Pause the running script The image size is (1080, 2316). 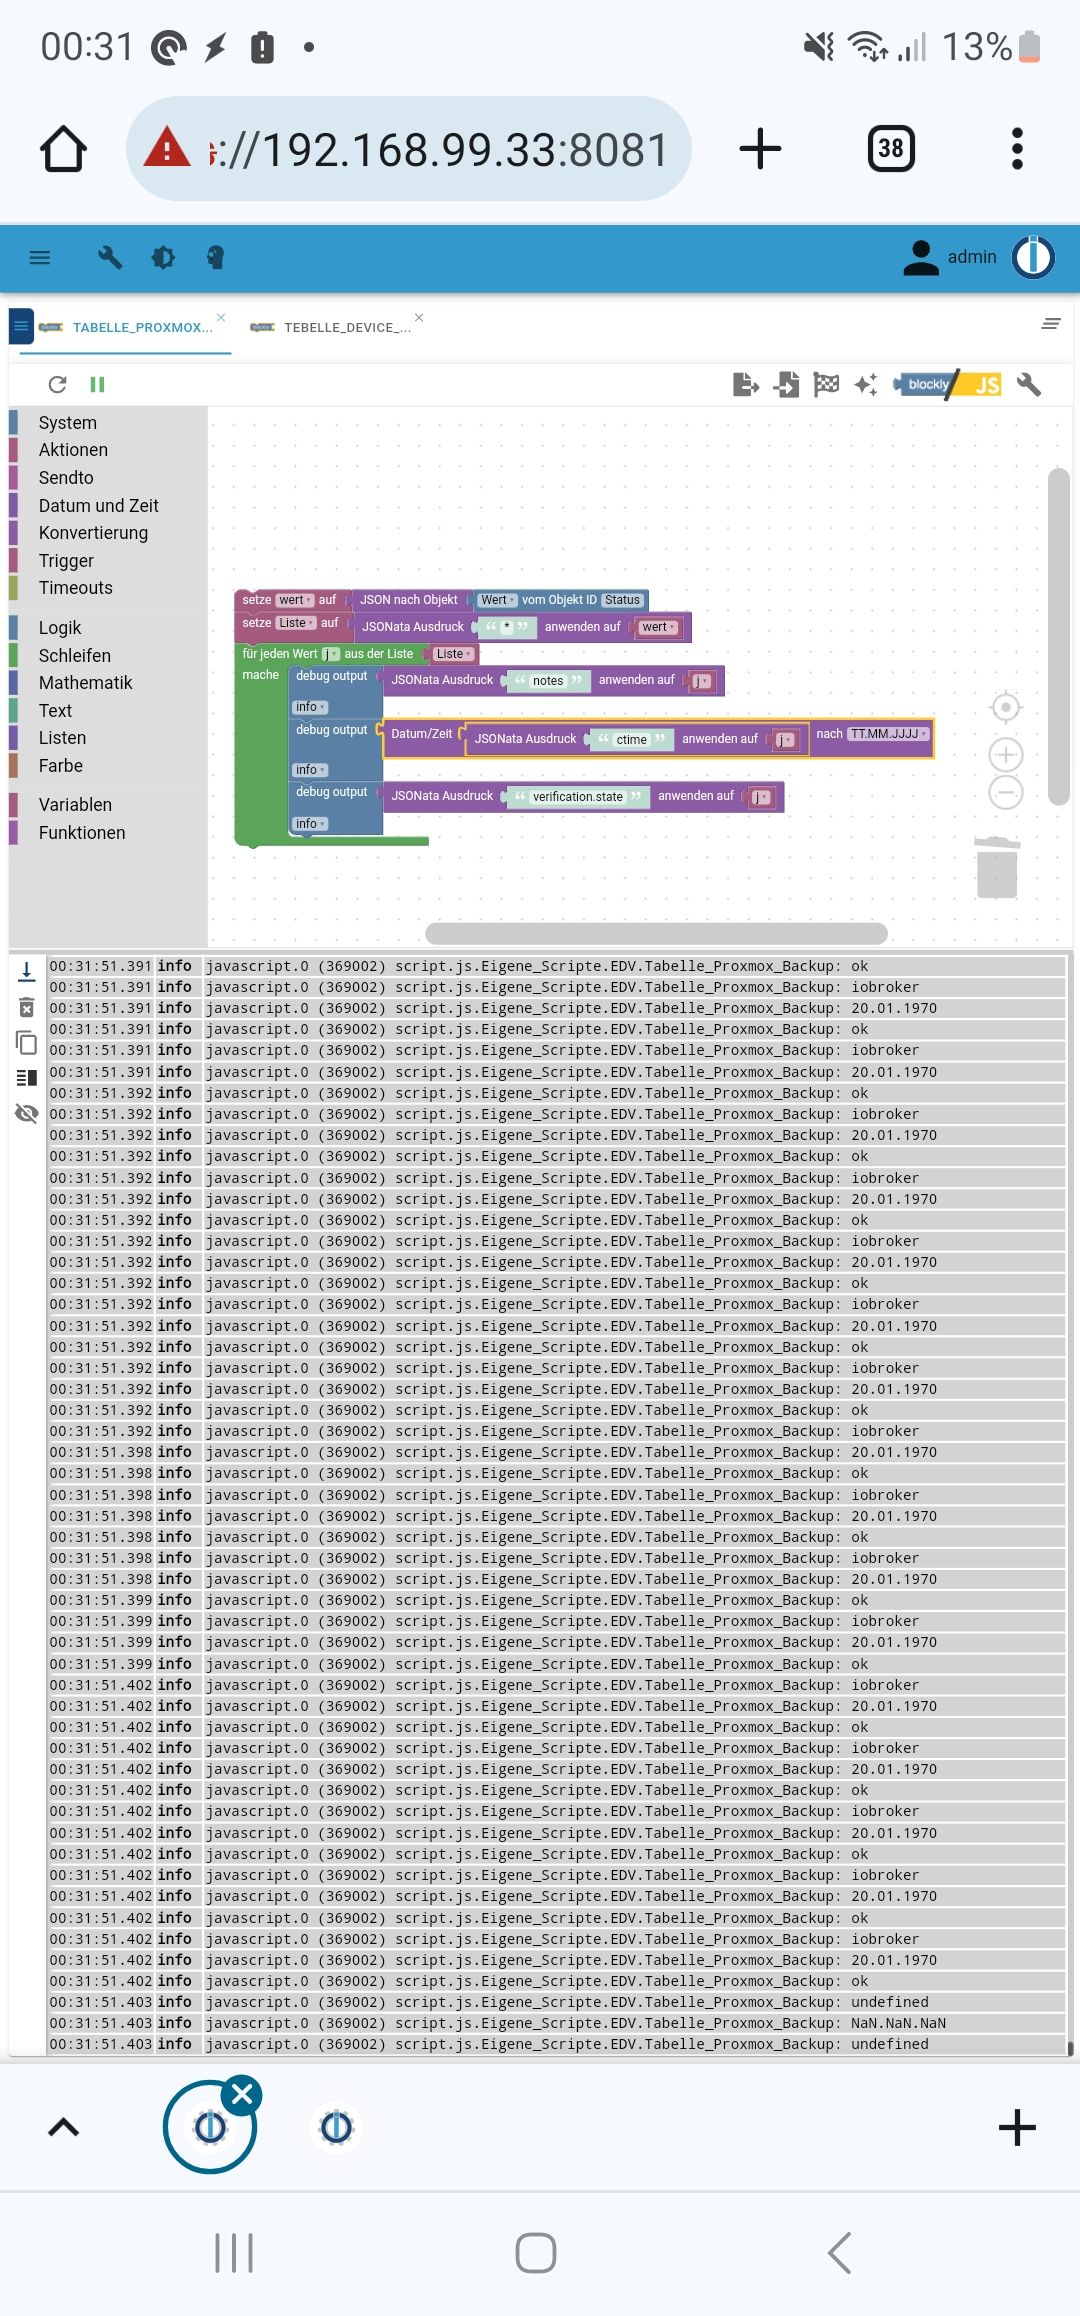tap(97, 384)
